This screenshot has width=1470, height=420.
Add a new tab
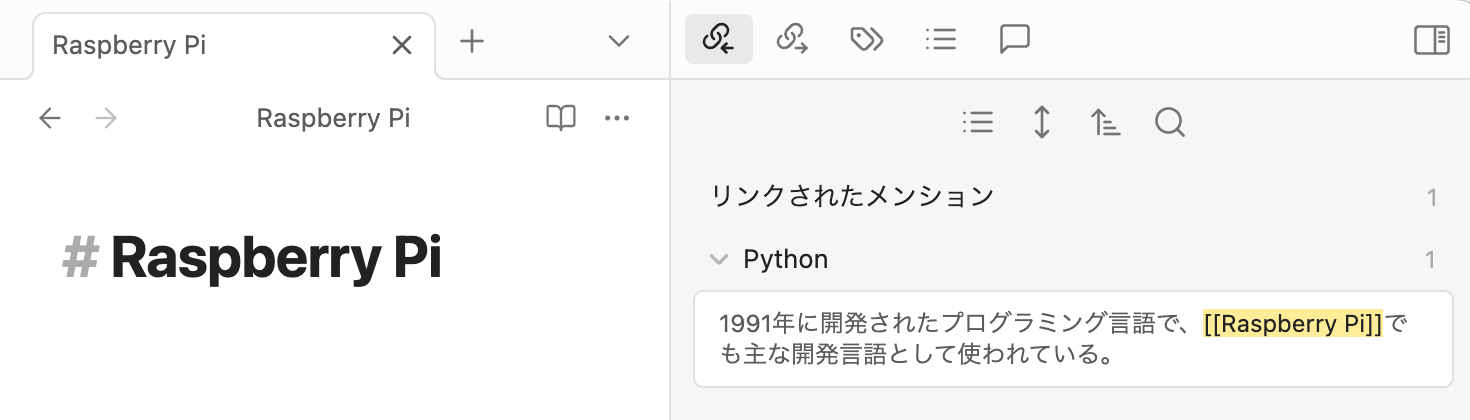[x=471, y=41]
